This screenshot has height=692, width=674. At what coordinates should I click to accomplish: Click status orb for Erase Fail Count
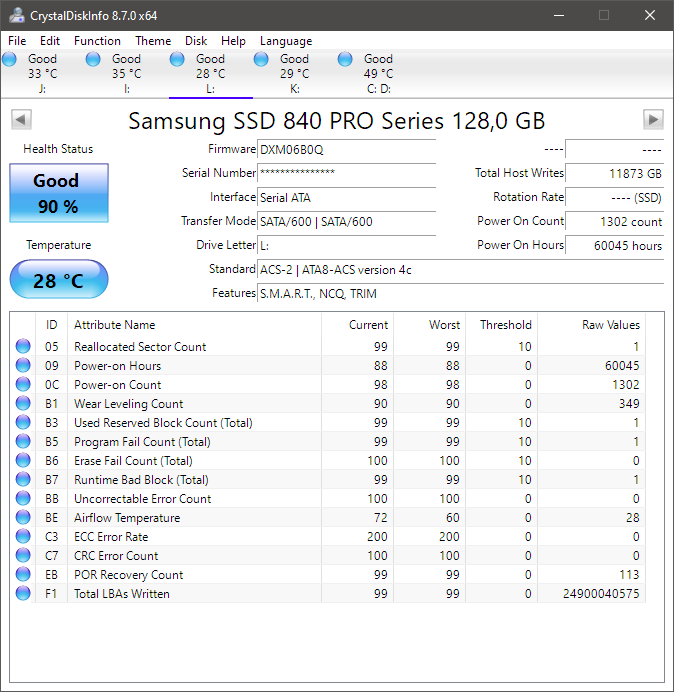tap(23, 460)
